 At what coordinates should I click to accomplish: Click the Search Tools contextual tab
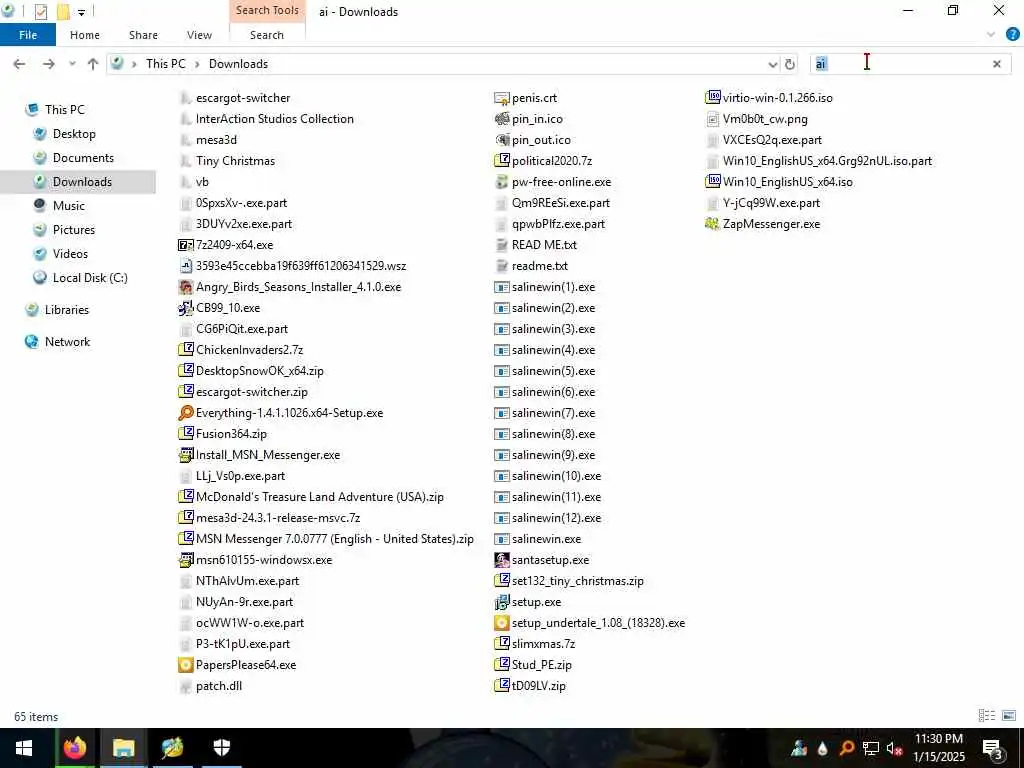click(x=267, y=10)
